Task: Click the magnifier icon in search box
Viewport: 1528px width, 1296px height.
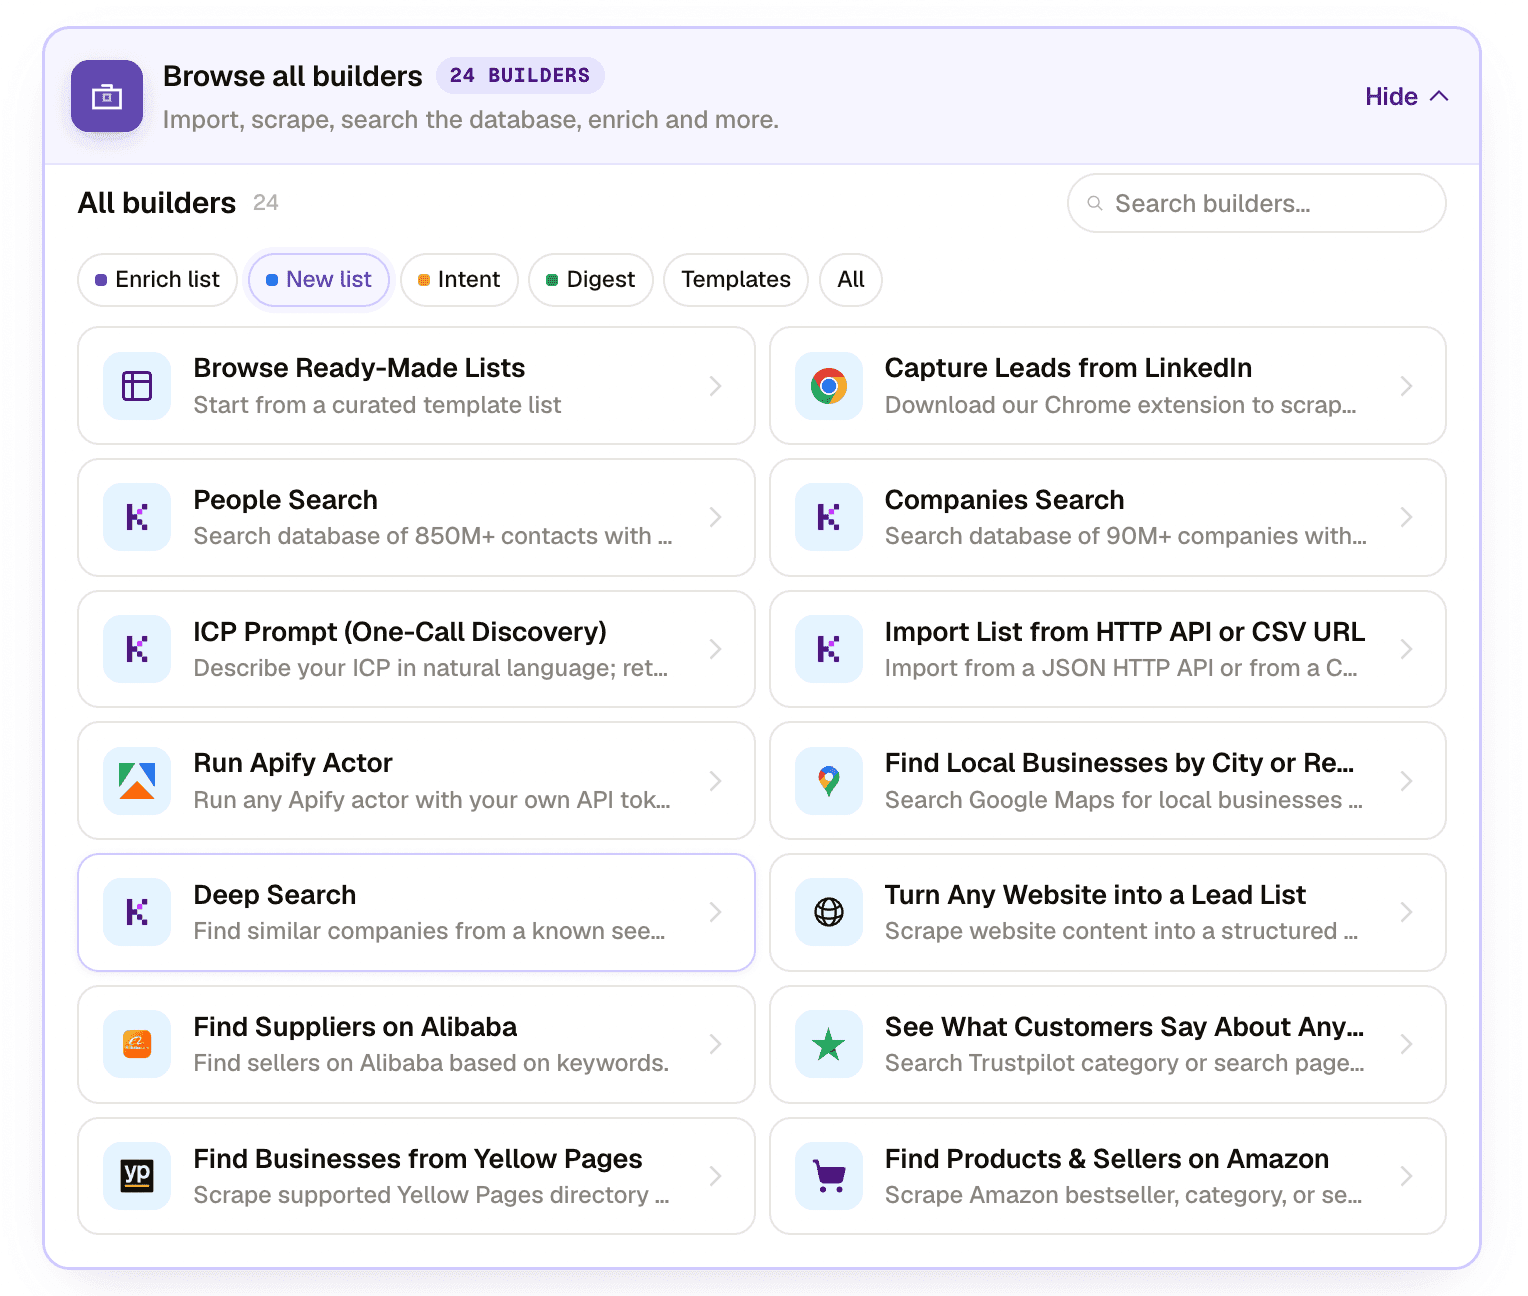Action: coord(1095,203)
